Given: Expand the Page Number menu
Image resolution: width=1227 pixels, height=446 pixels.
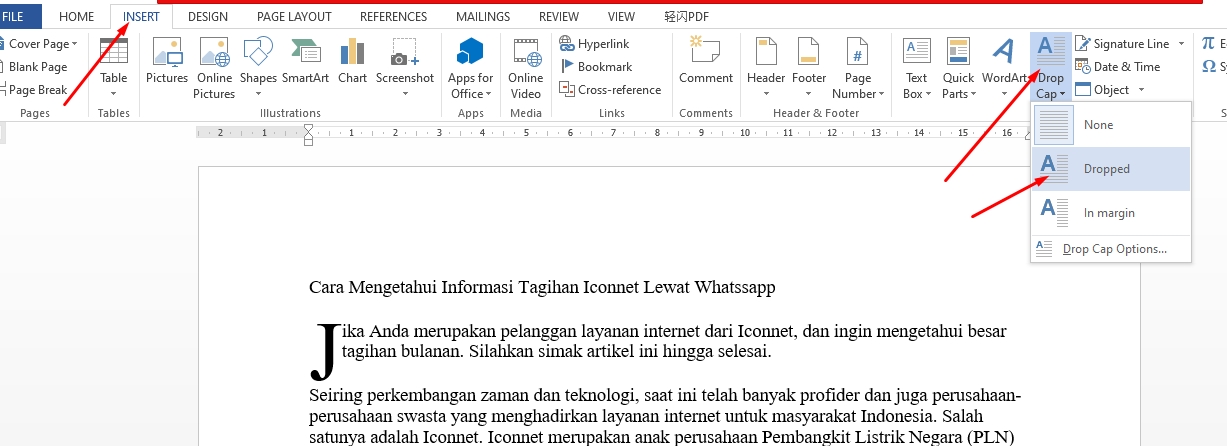Looking at the screenshot, I should coord(858,68).
